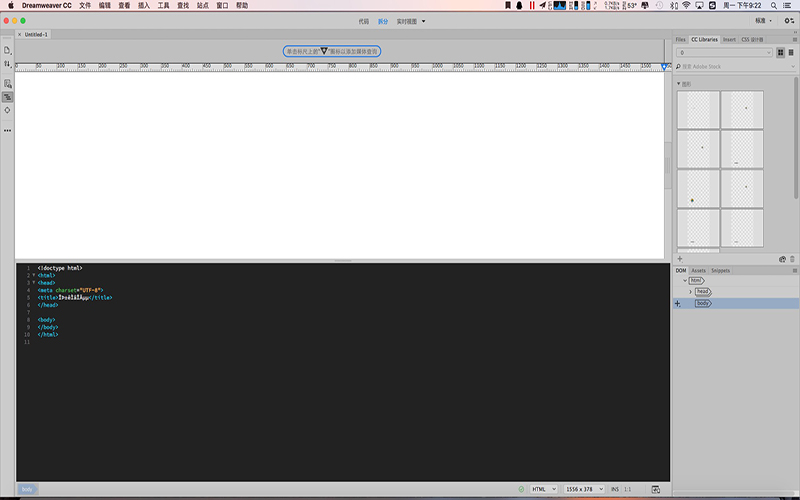Image resolution: width=800 pixels, height=500 pixels.
Task: Switch to 拆分 split view
Action: [x=383, y=21]
